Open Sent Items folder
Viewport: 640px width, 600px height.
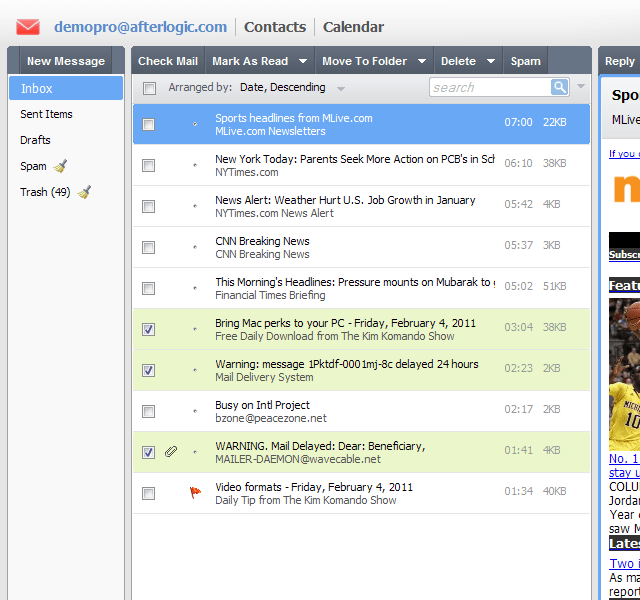pyautogui.click(x=46, y=114)
